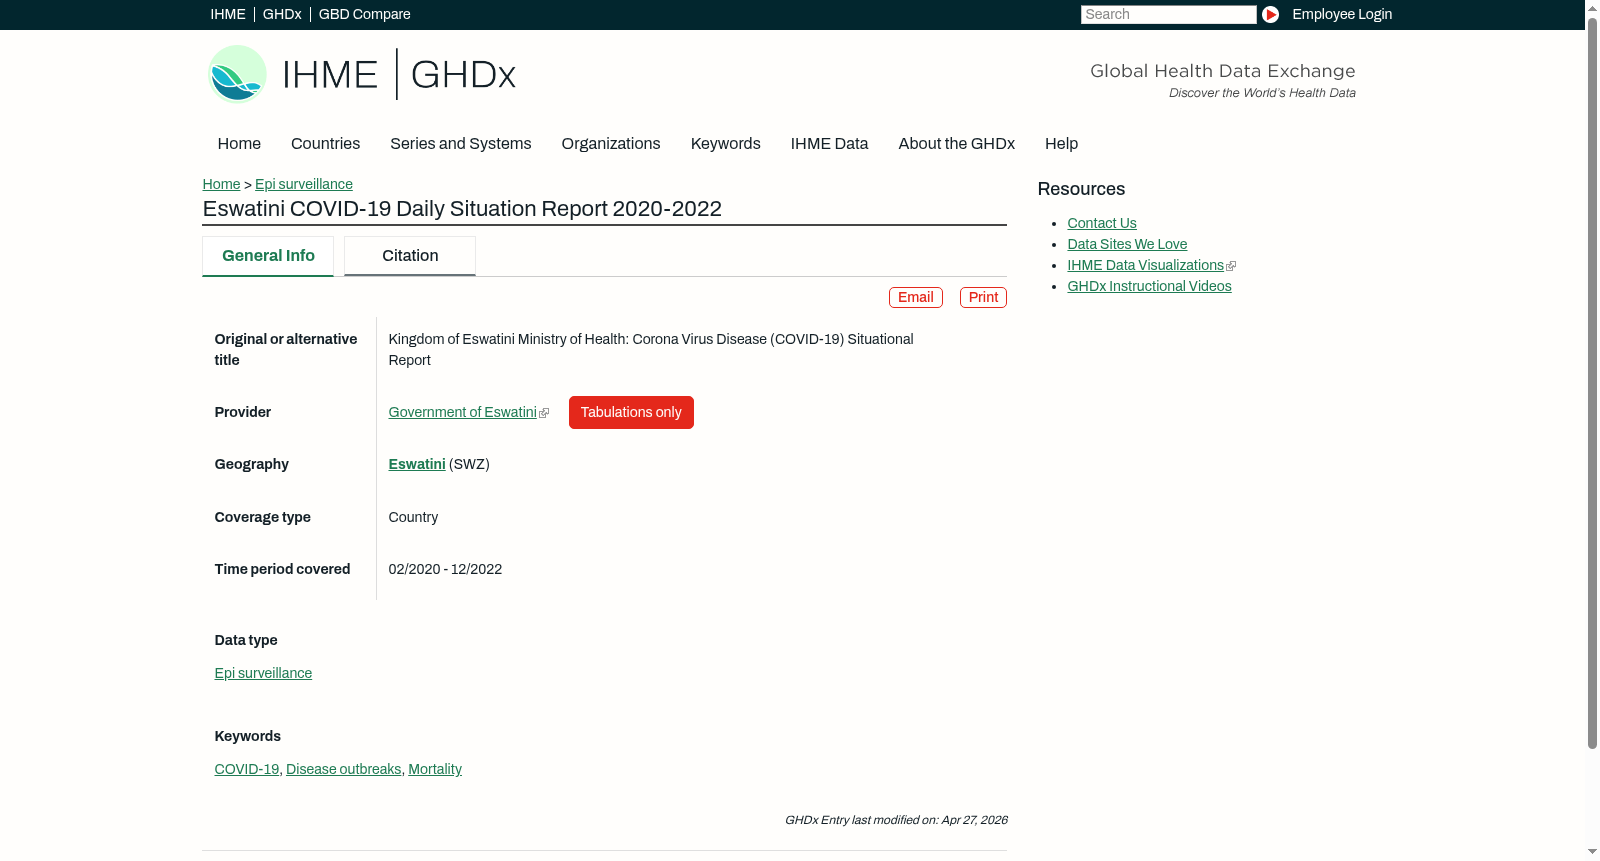
Task: Switch to the Citation tab
Action: point(410,256)
